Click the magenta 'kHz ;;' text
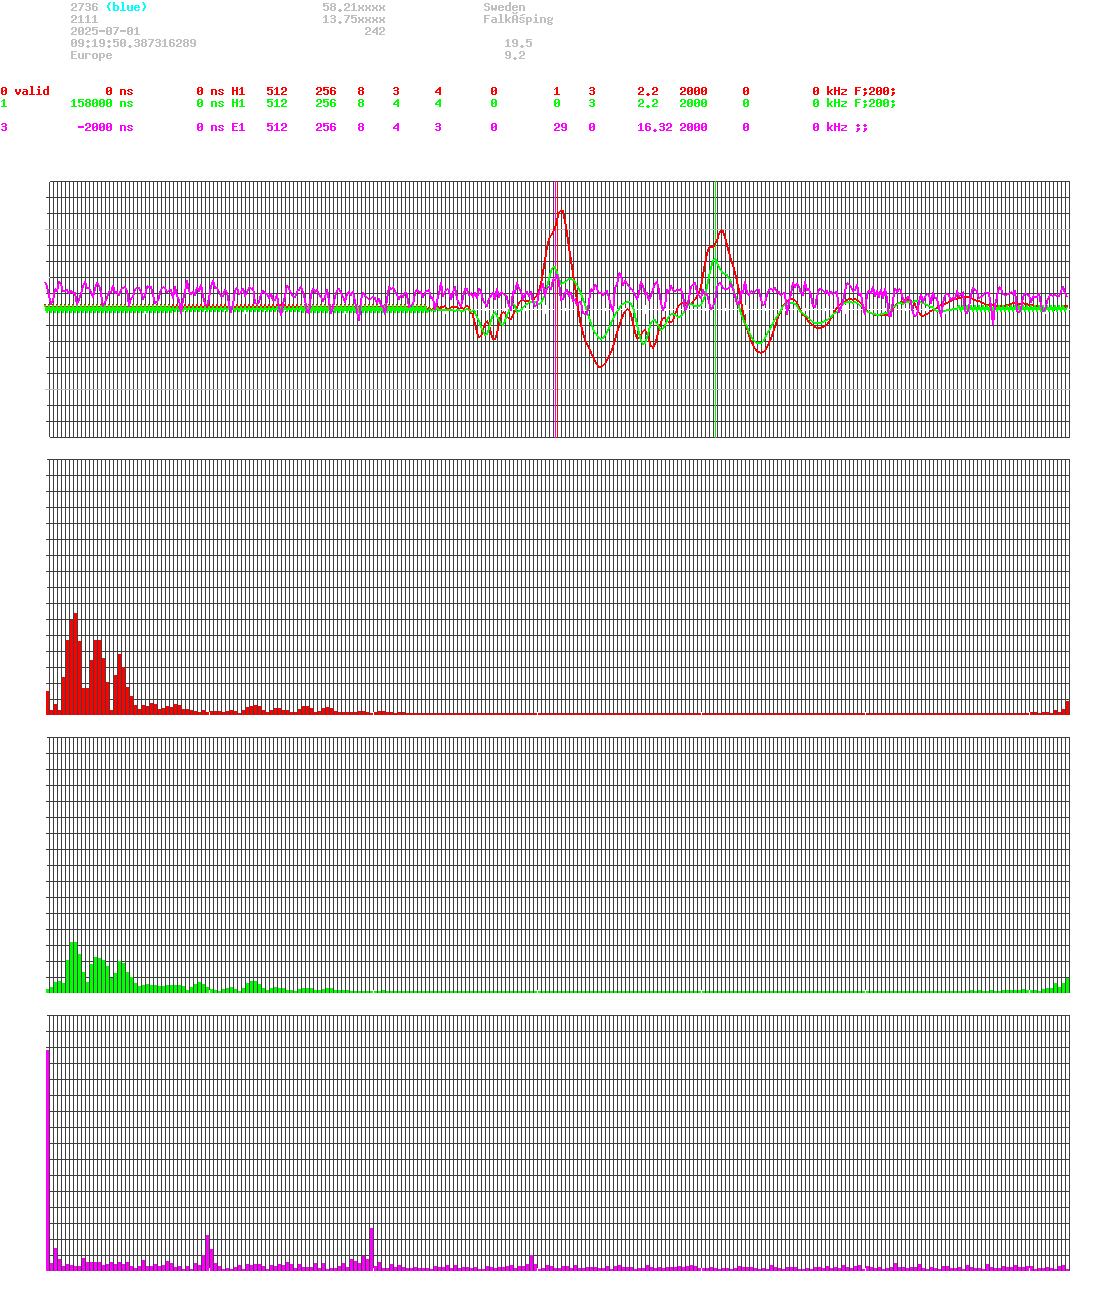The image size is (1095, 1293). (847, 127)
